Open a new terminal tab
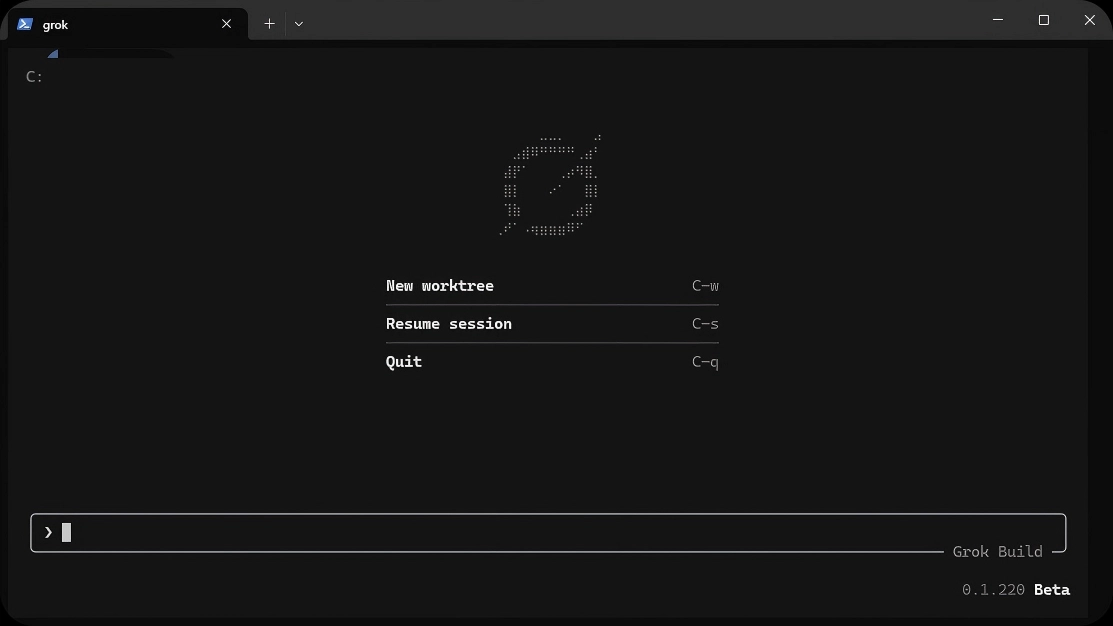The height and width of the screenshot is (626, 1113). pyautogui.click(x=269, y=24)
